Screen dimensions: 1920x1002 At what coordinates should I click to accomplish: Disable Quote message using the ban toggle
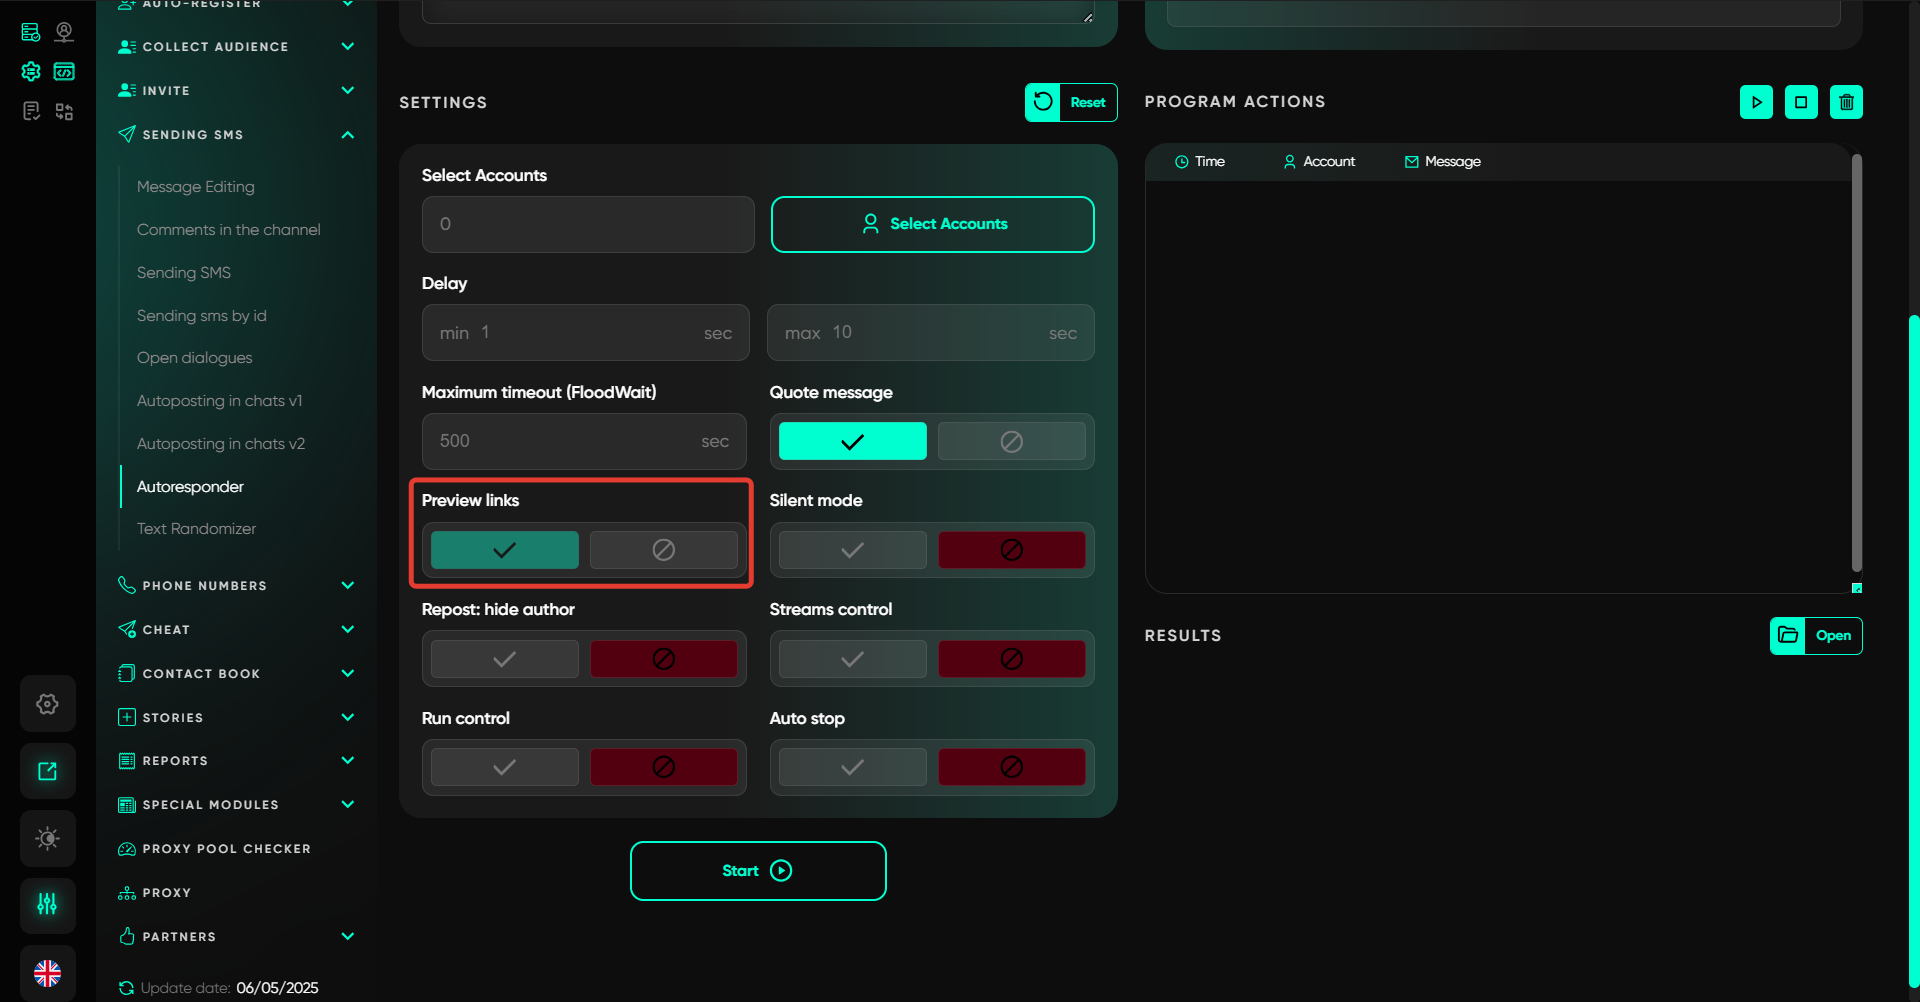[1011, 441]
